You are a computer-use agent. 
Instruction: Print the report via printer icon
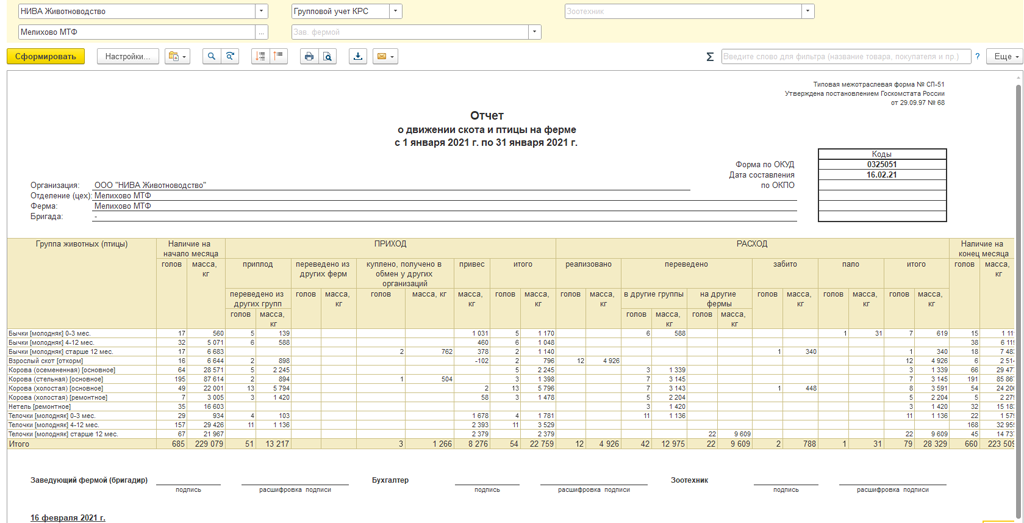(x=309, y=57)
